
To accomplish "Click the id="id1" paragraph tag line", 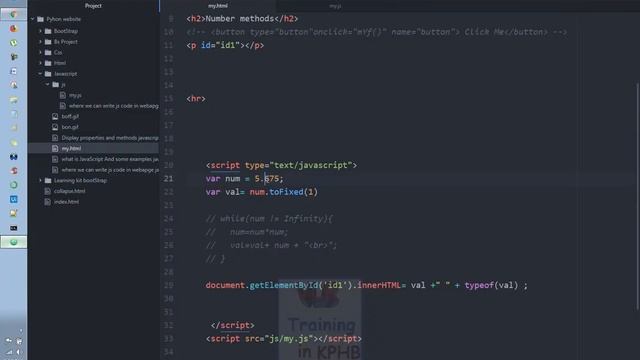I will [x=225, y=45].
